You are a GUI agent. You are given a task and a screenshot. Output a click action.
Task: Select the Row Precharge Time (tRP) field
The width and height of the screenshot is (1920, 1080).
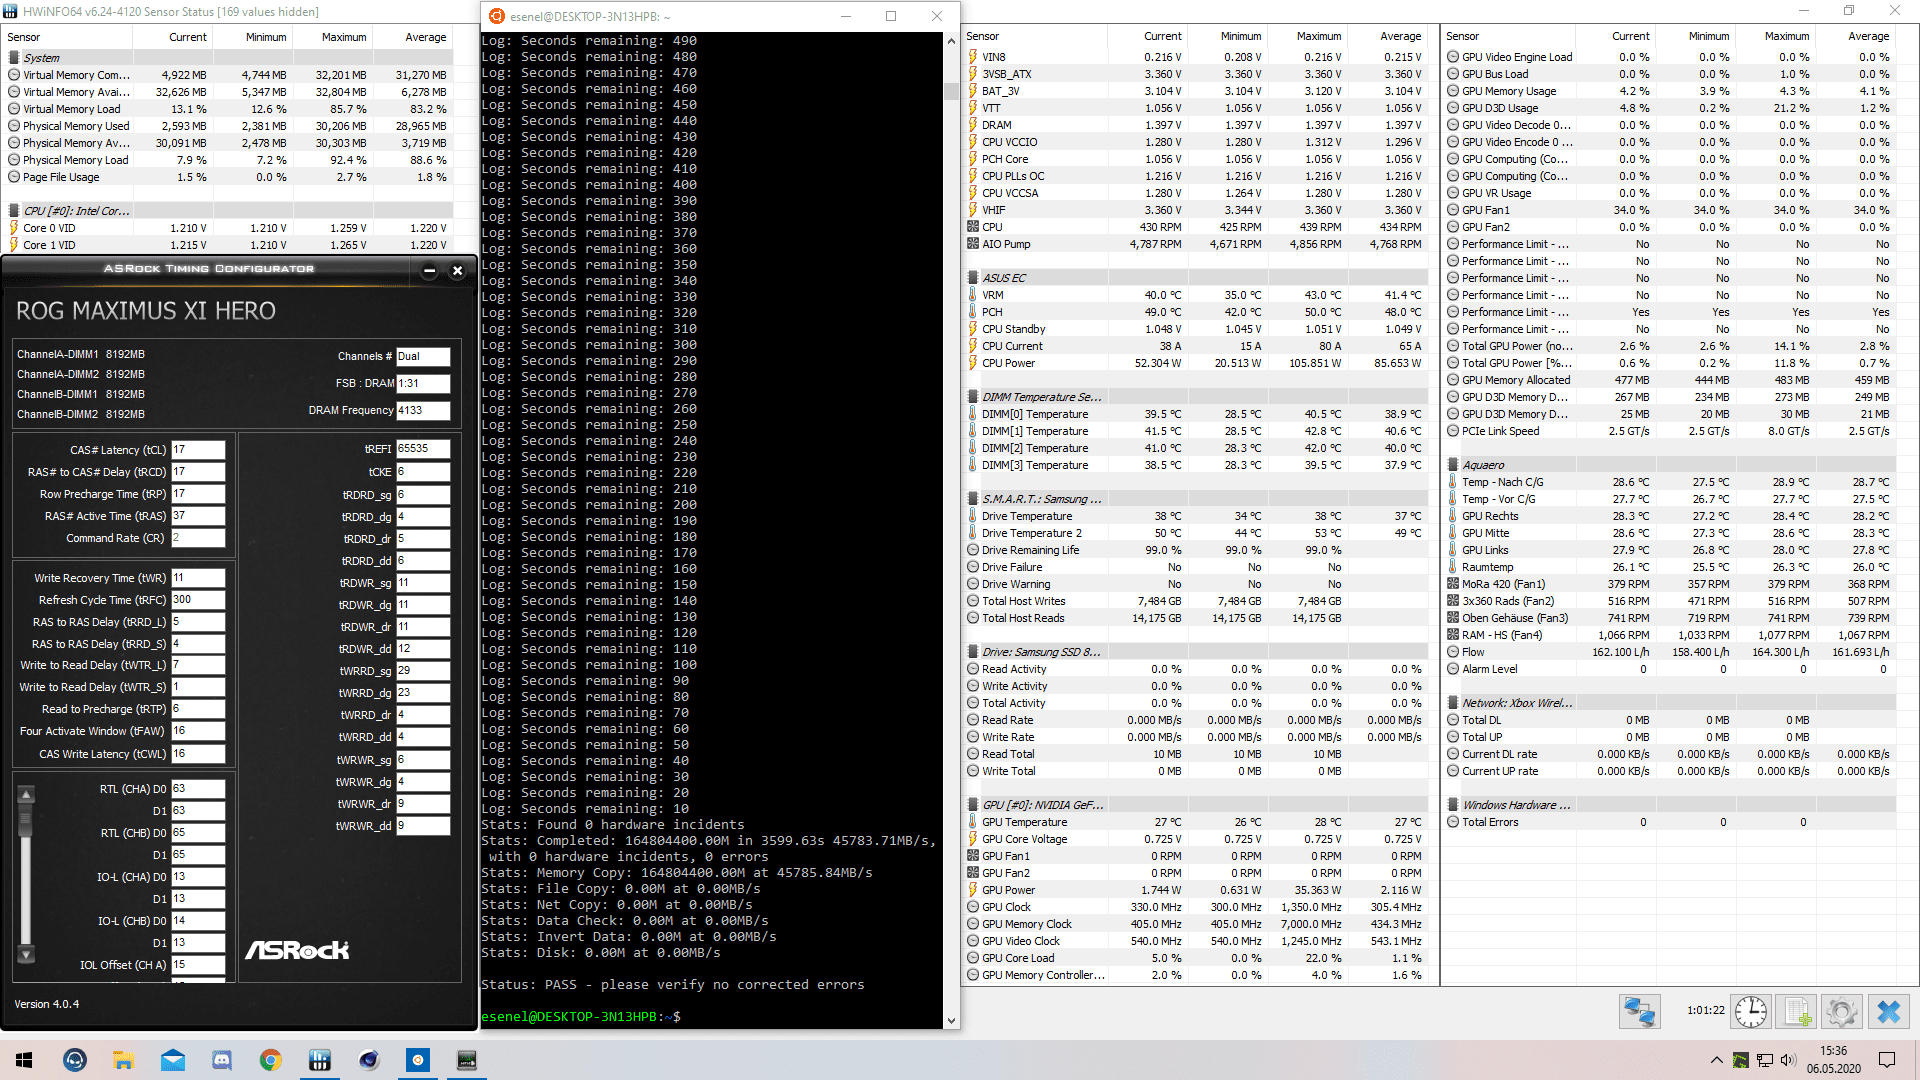pos(198,494)
